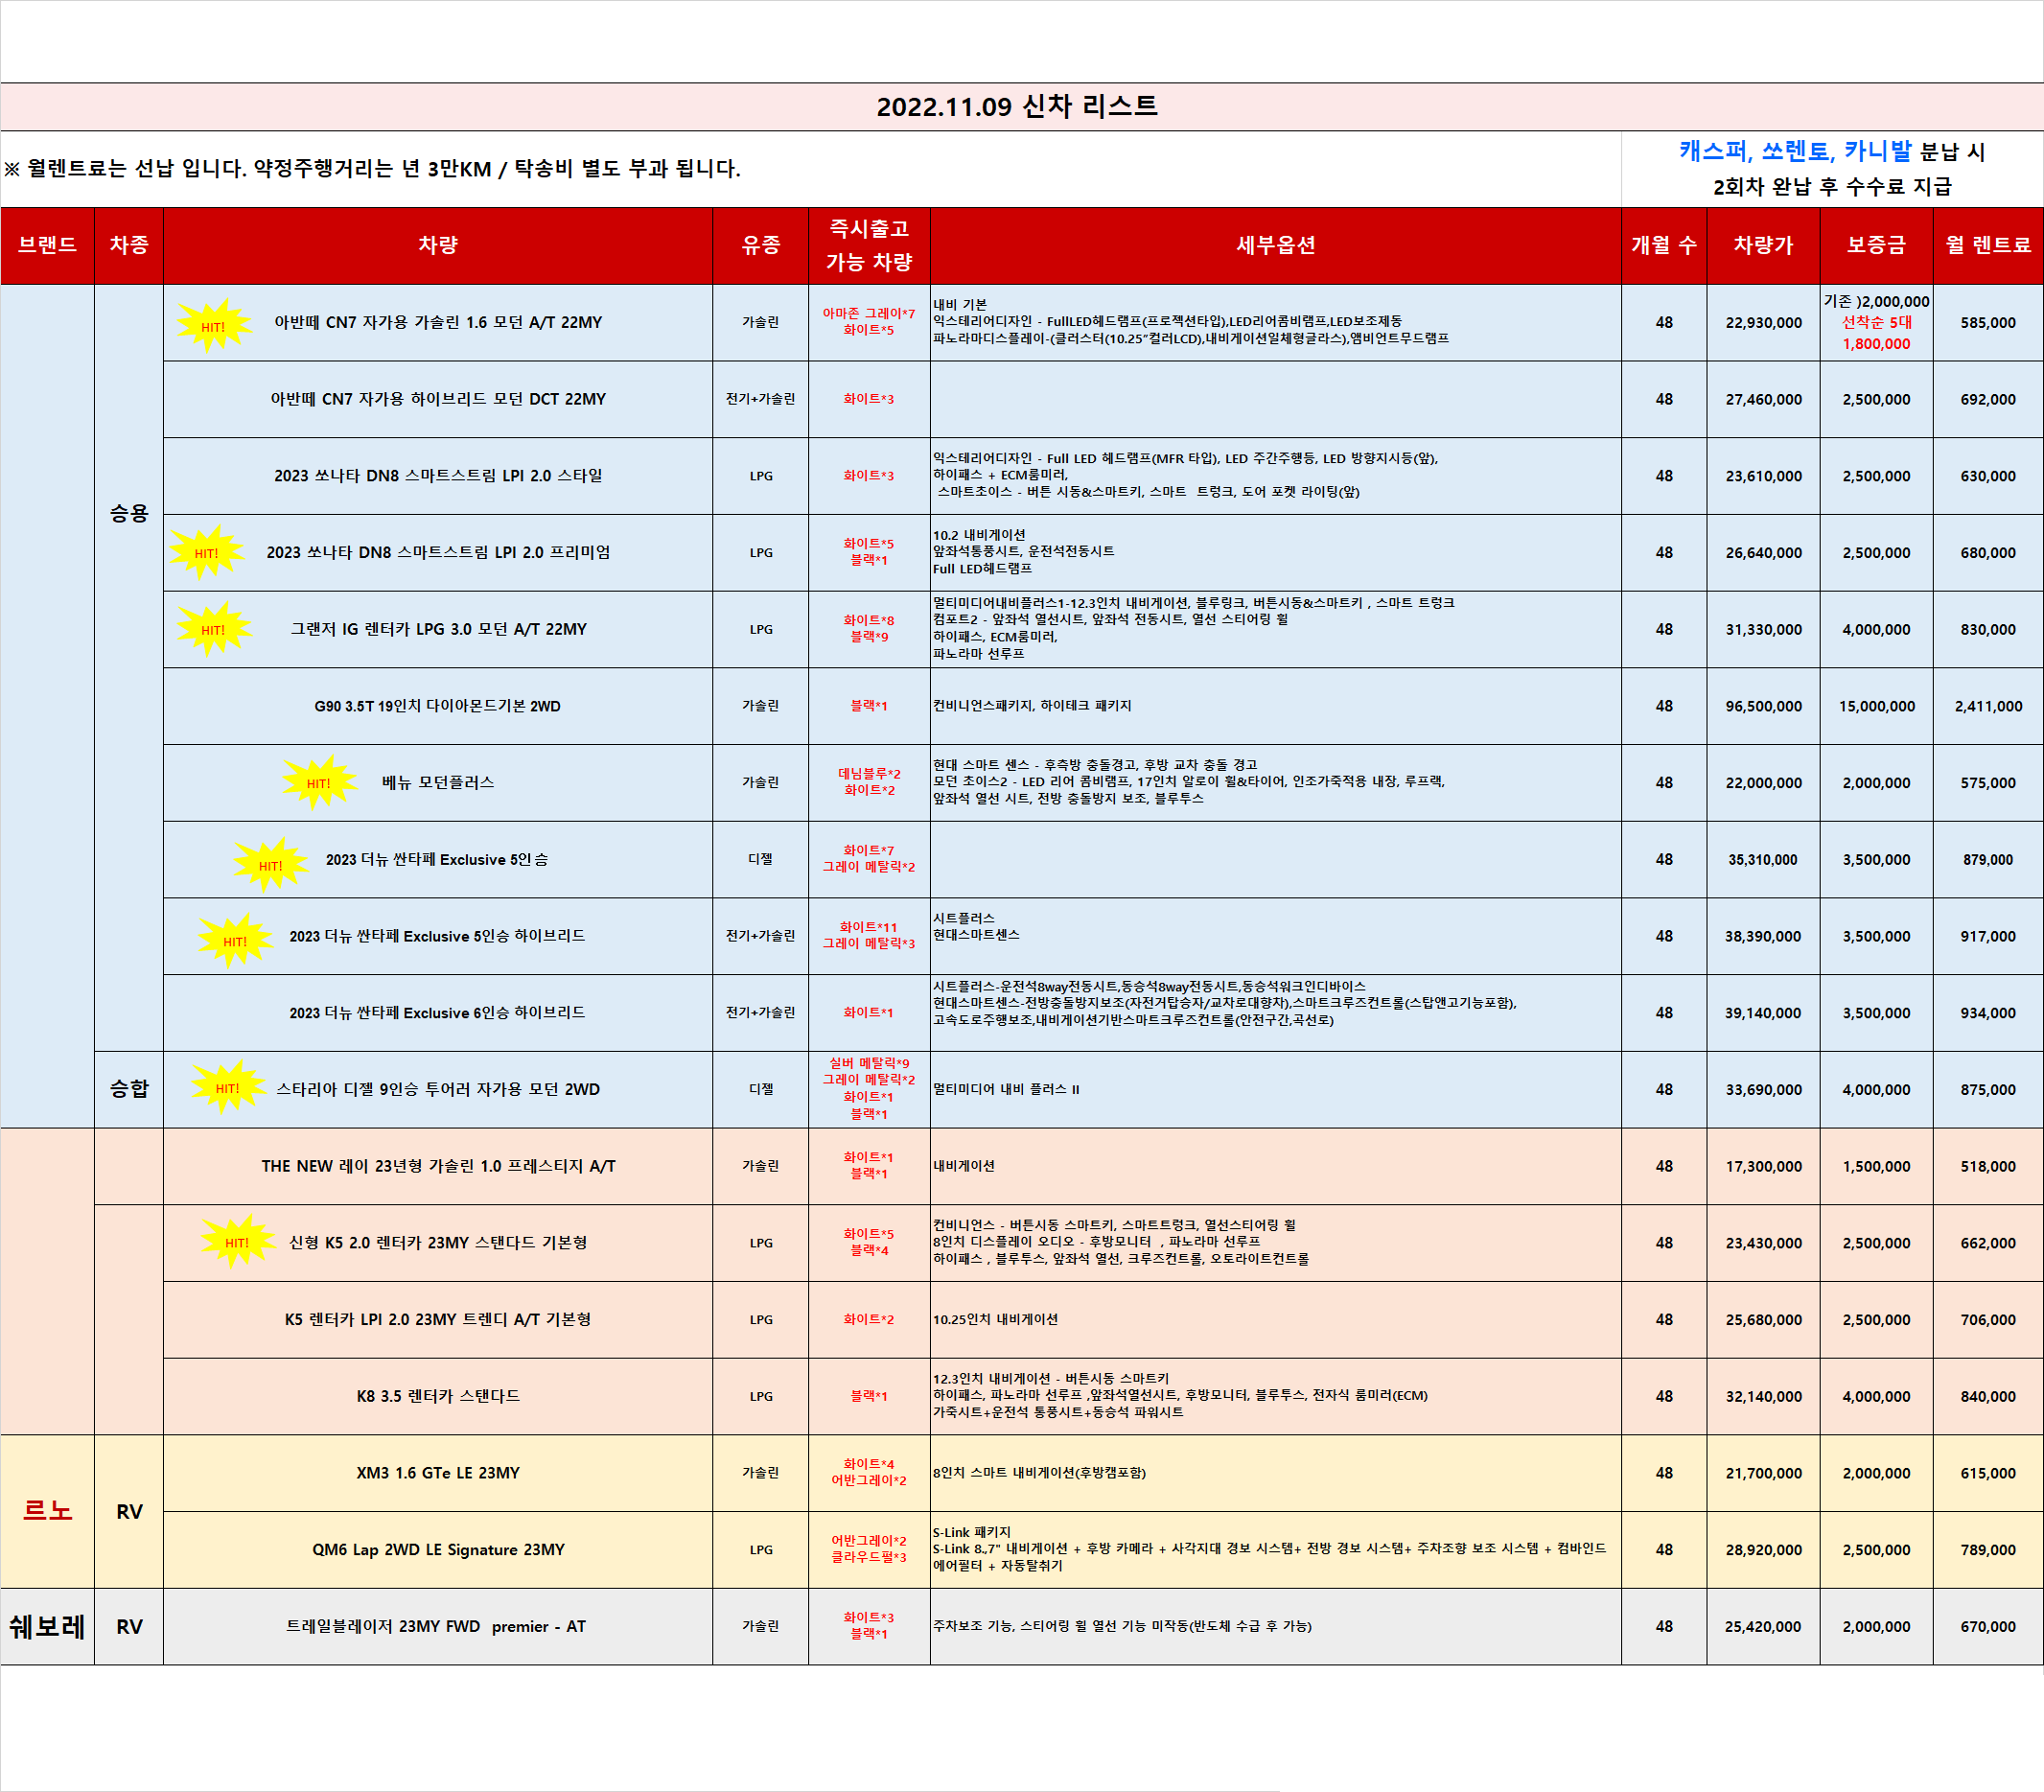
Task: Click the K8 monthly rent '840,000'
Action: click(1988, 1397)
